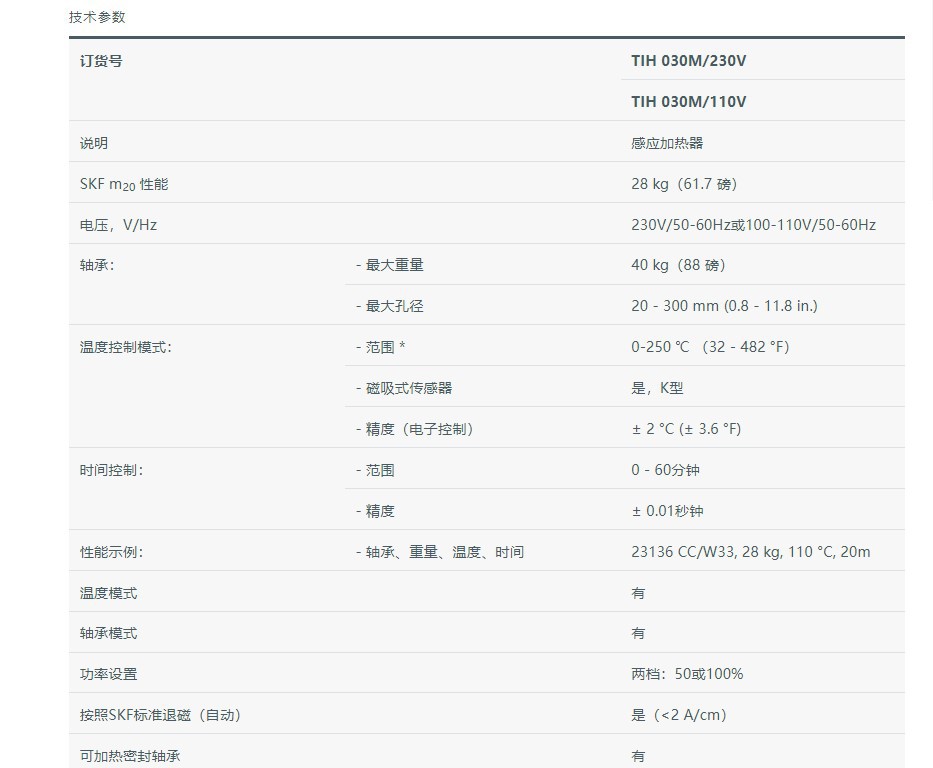This screenshot has height=768, width=933.
Task: Click the ± 0.01秒钟 value
Action: (x=667, y=511)
